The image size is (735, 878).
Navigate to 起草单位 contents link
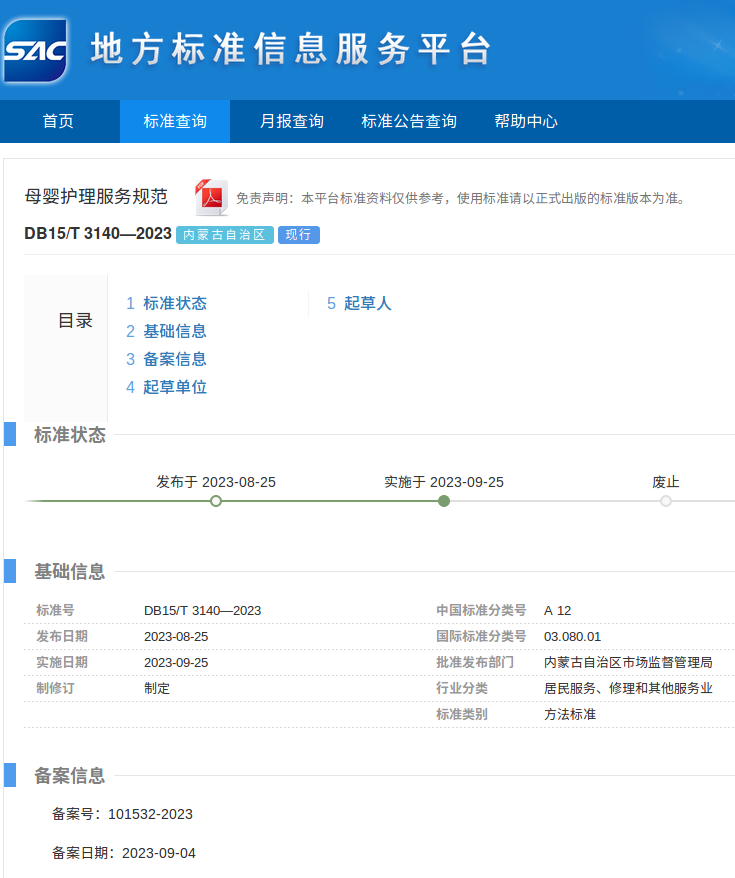[174, 387]
